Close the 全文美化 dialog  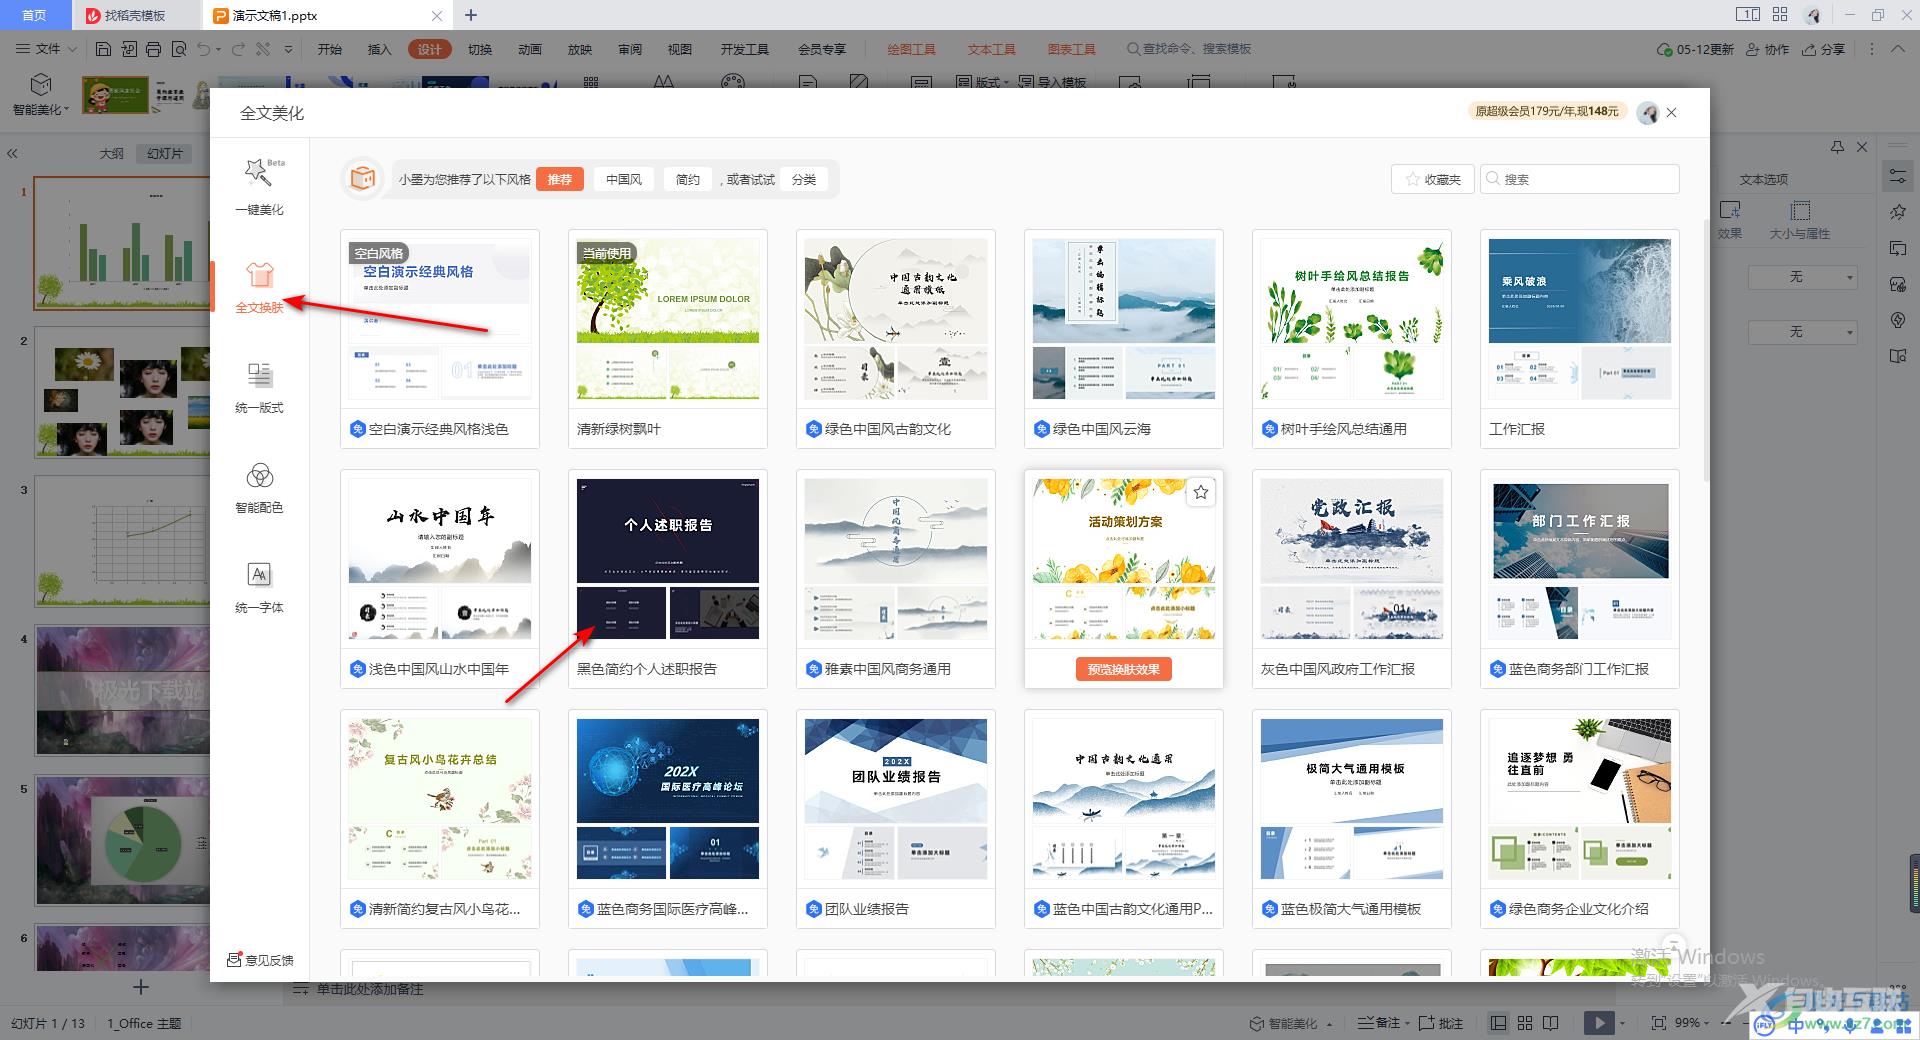1672,112
